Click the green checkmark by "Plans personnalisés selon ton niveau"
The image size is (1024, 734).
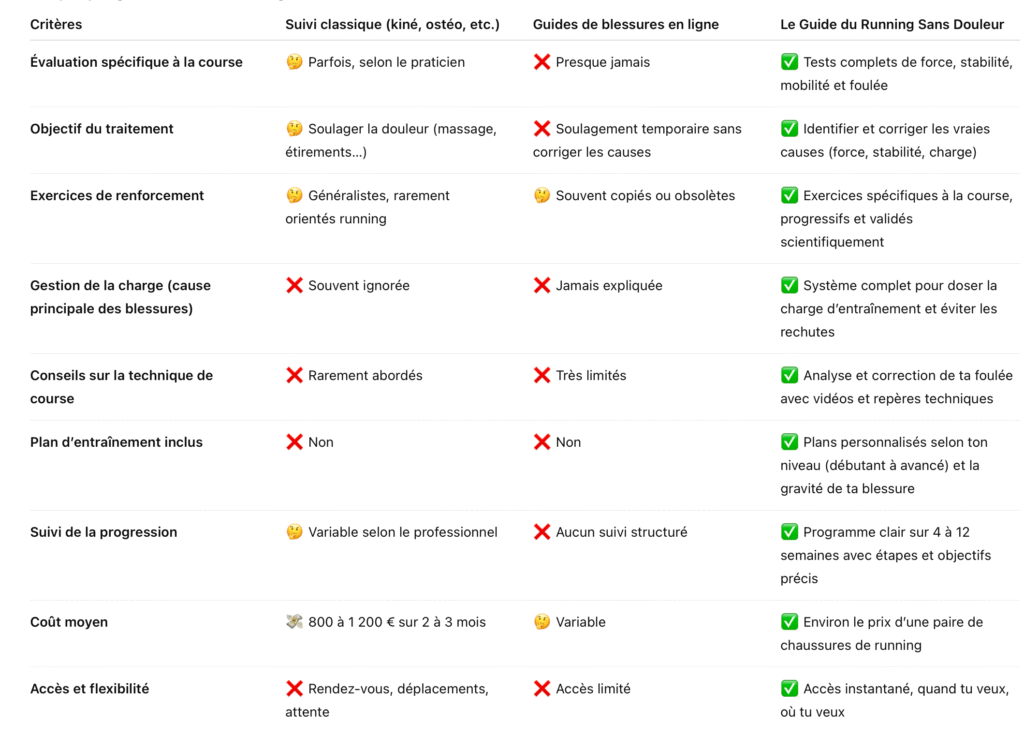point(789,442)
